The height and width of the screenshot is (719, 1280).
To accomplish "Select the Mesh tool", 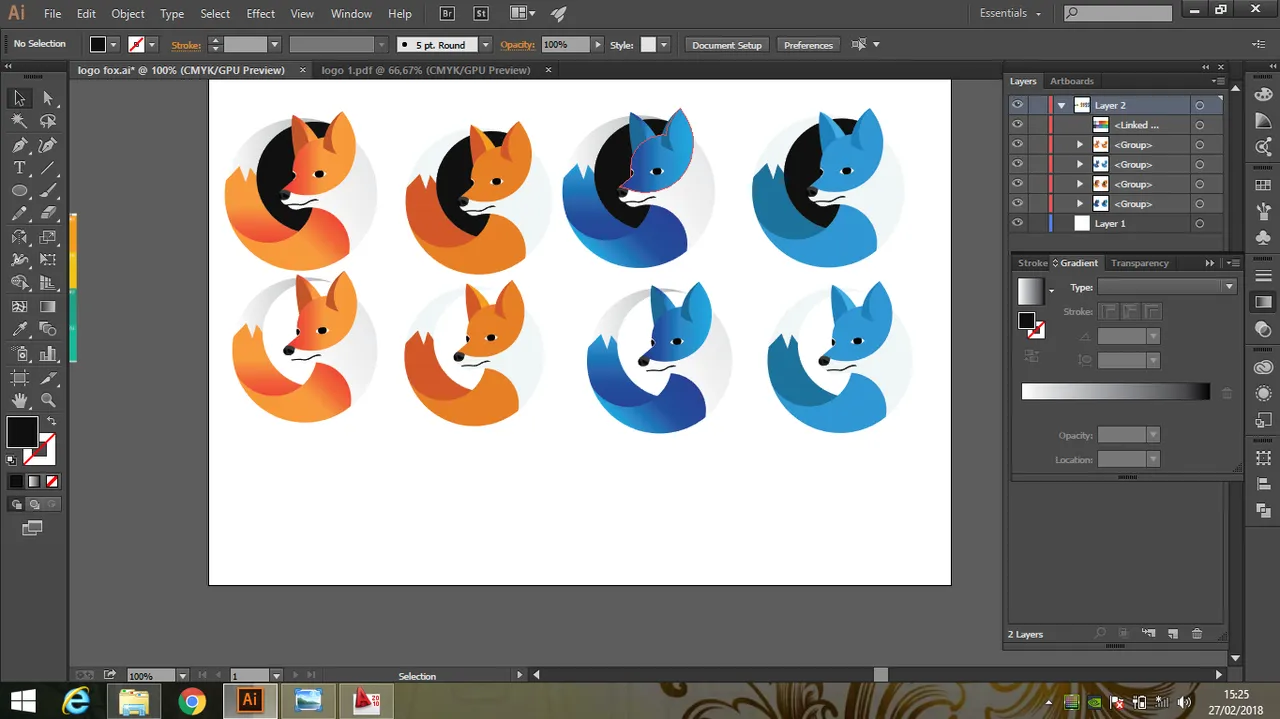I will [19, 307].
